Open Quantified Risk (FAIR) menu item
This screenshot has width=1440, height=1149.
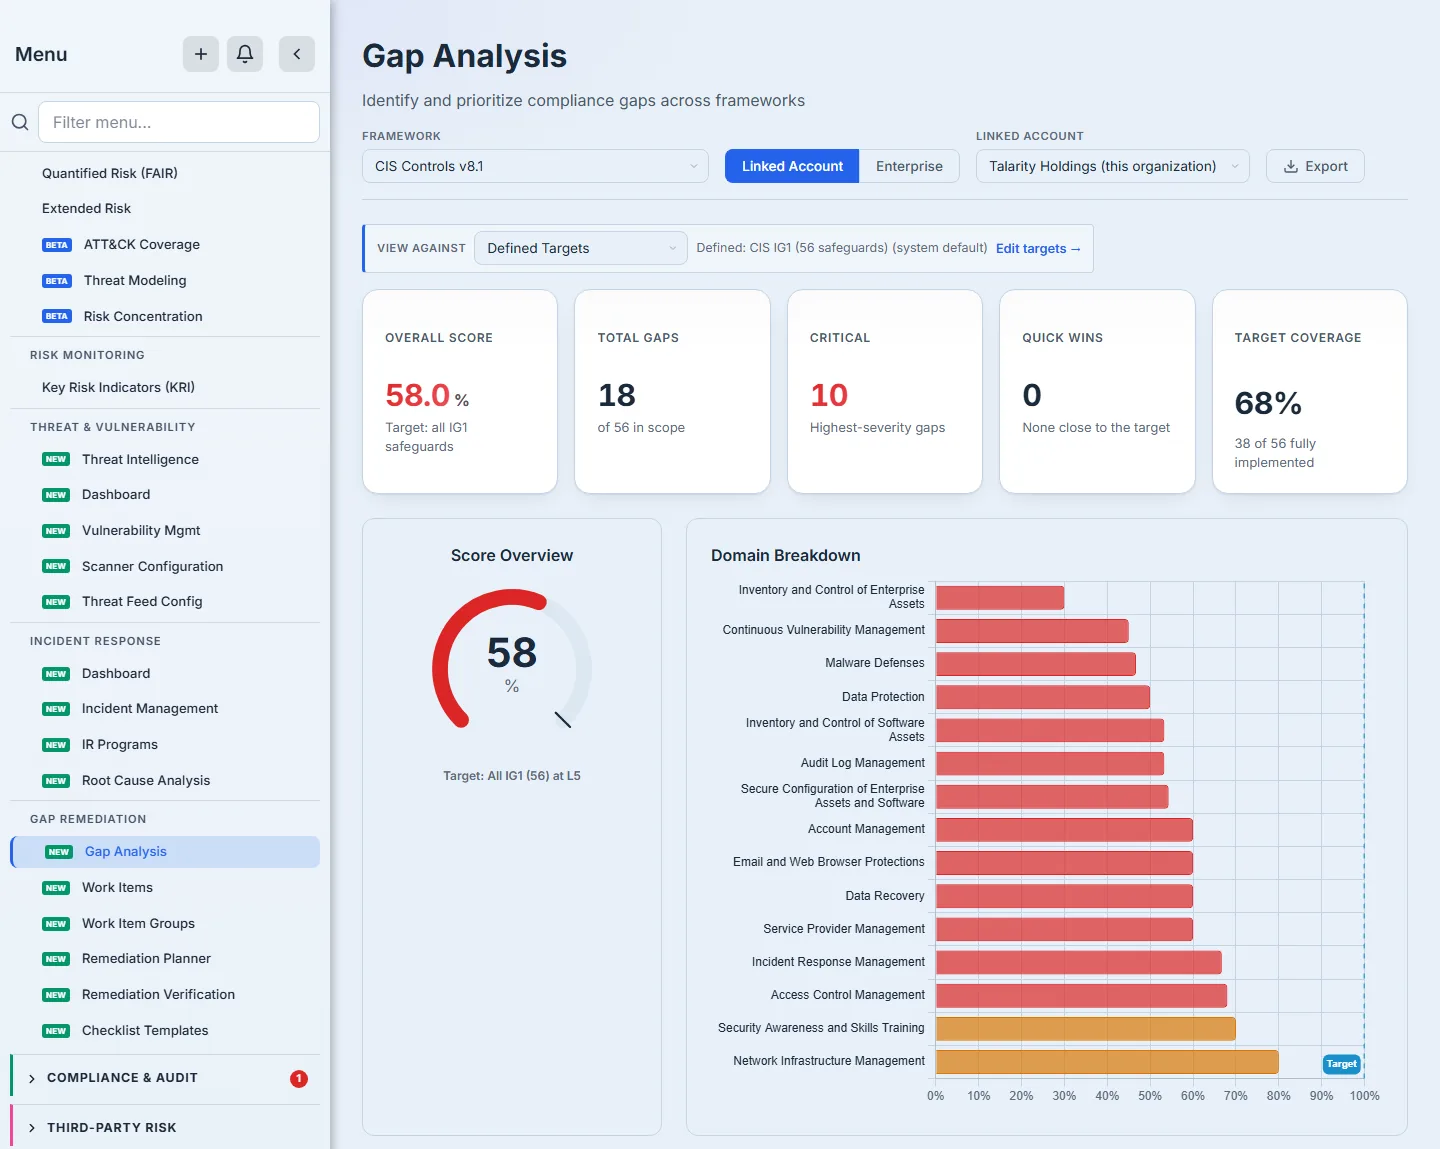[110, 173]
